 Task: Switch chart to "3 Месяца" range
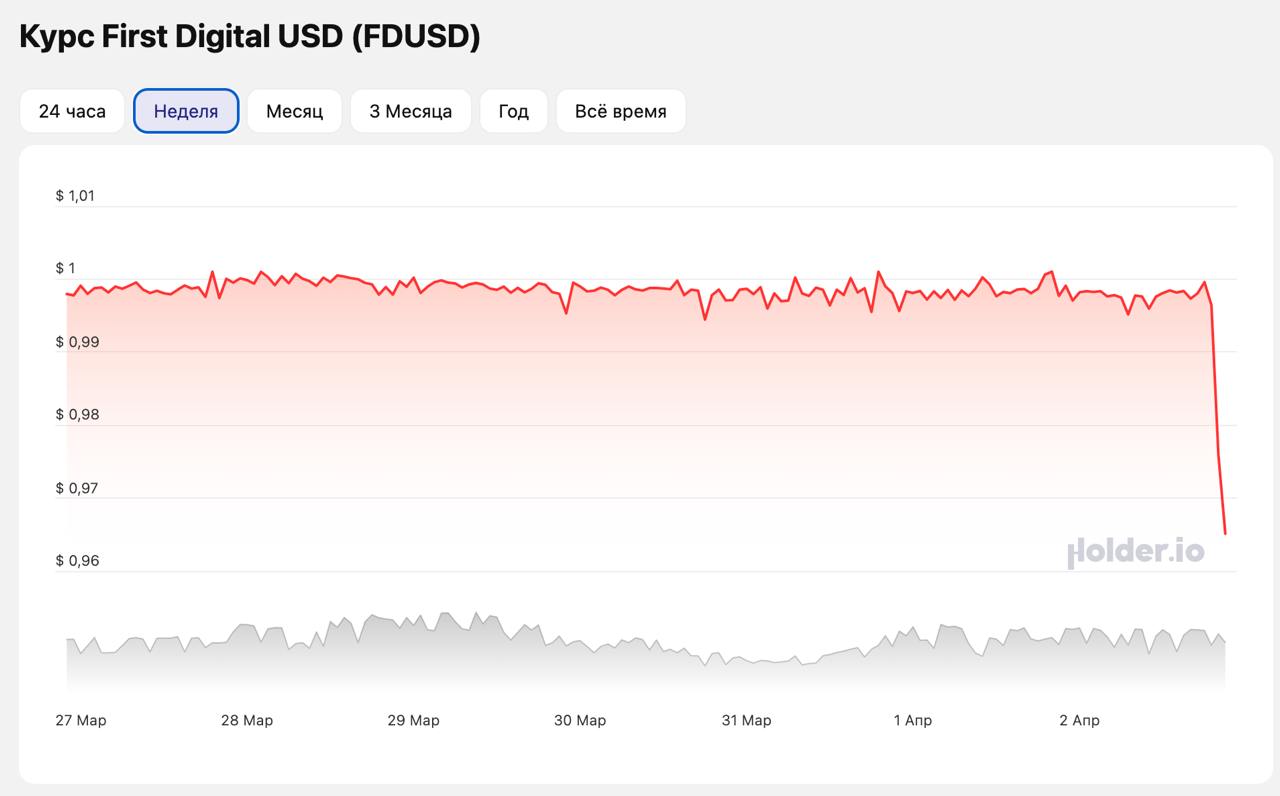point(410,111)
